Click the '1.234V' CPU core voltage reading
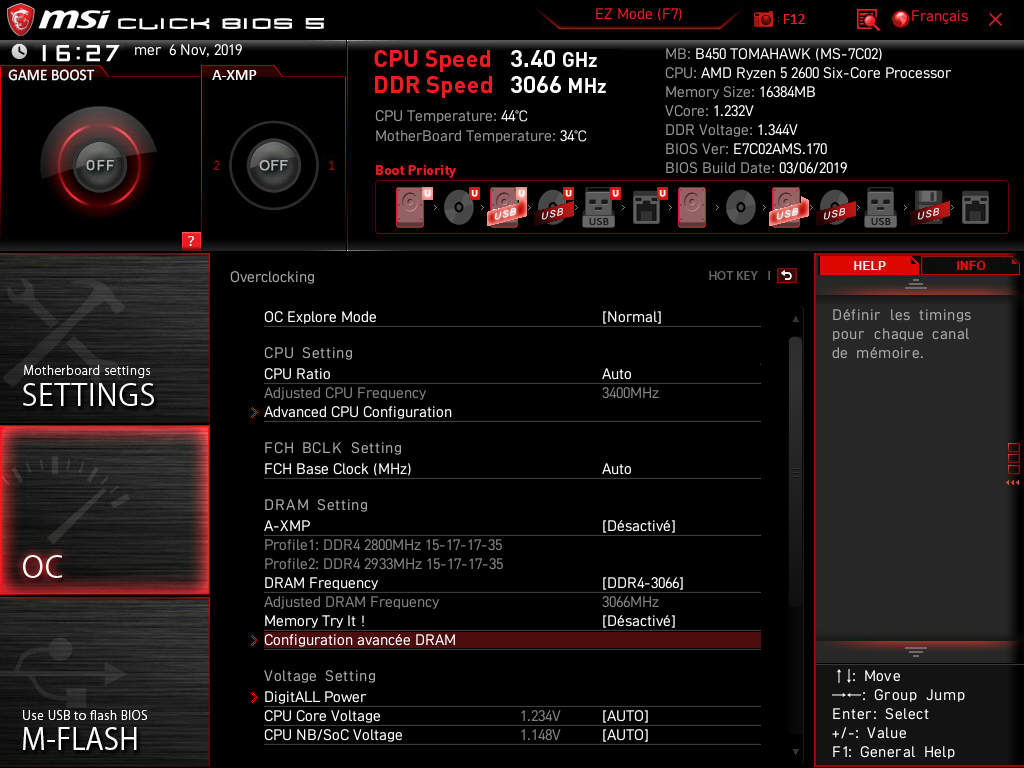The image size is (1024, 768). pos(539,716)
